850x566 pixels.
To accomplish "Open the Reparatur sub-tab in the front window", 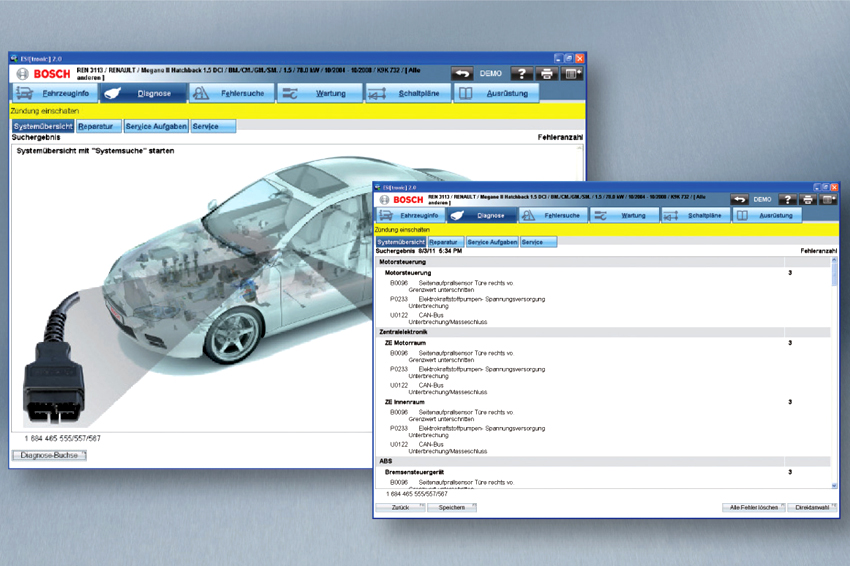I will pyautogui.click(x=446, y=242).
